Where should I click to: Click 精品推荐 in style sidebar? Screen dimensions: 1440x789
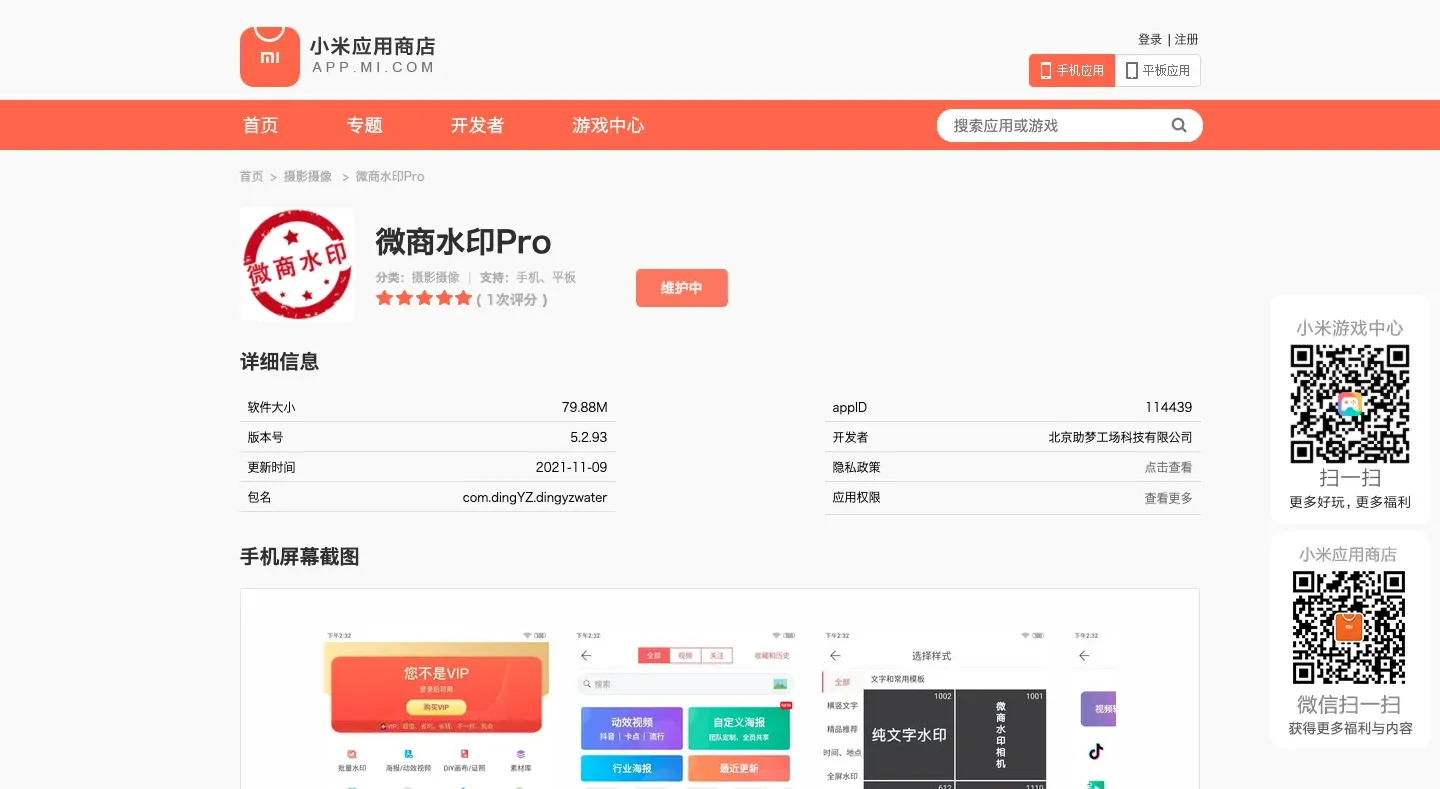(x=842, y=729)
